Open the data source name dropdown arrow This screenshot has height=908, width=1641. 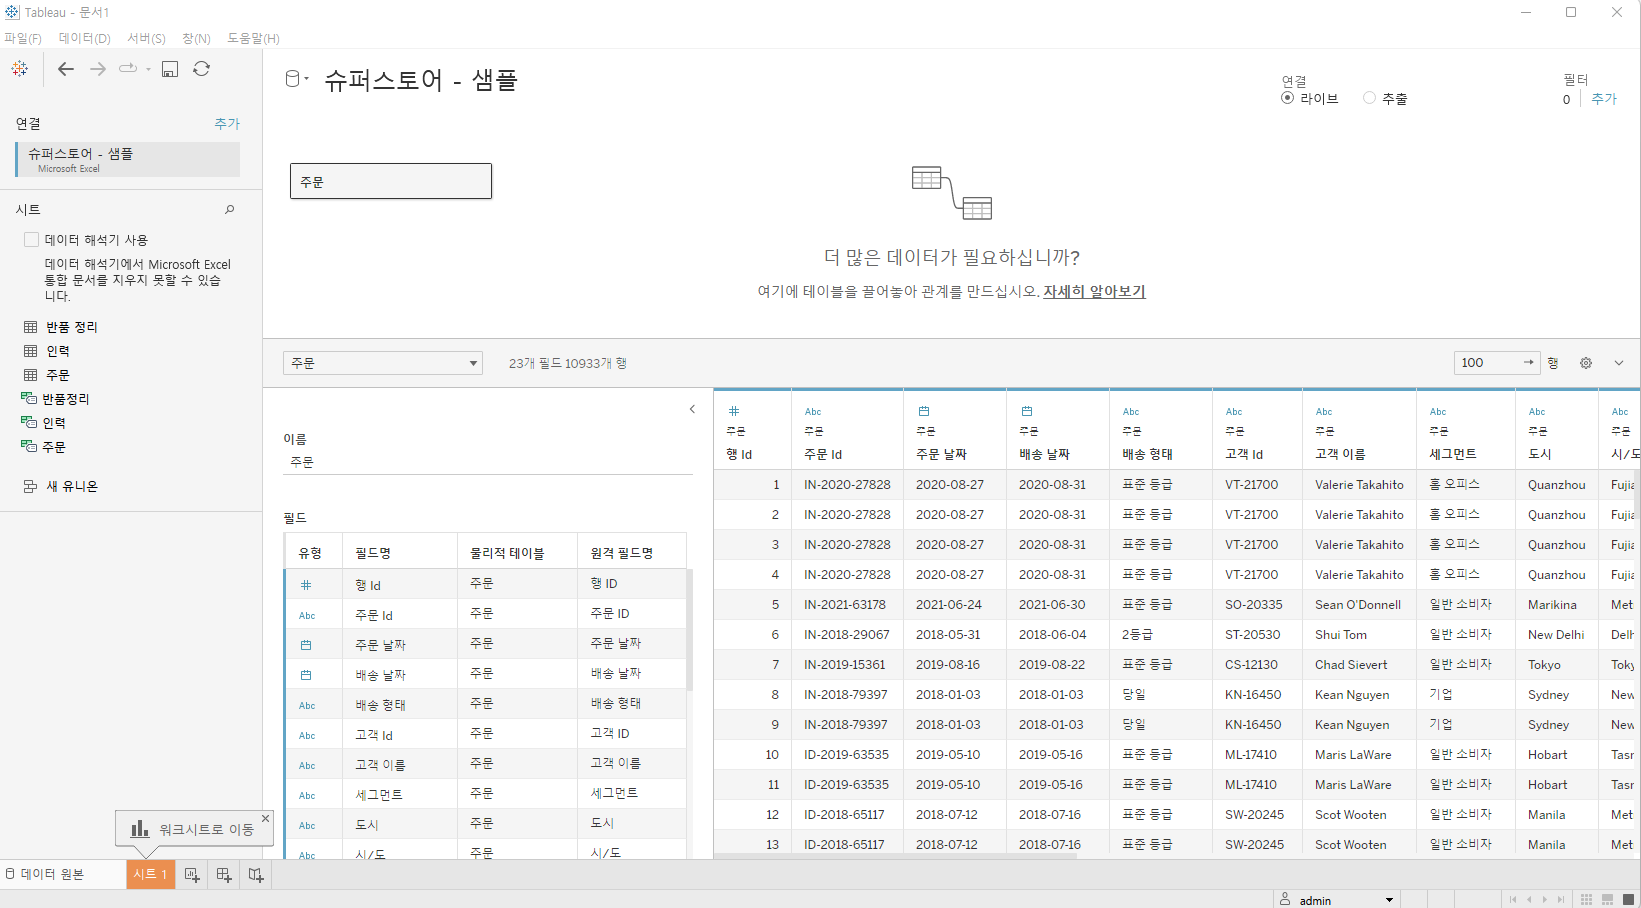click(x=307, y=78)
